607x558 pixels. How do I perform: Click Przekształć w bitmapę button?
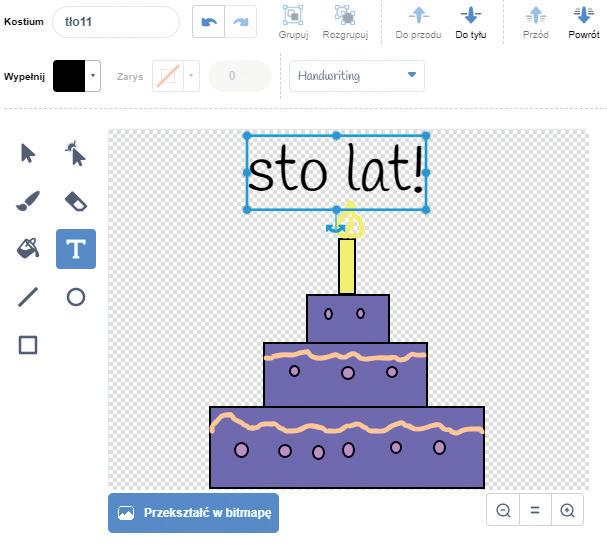[x=193, y=513]
